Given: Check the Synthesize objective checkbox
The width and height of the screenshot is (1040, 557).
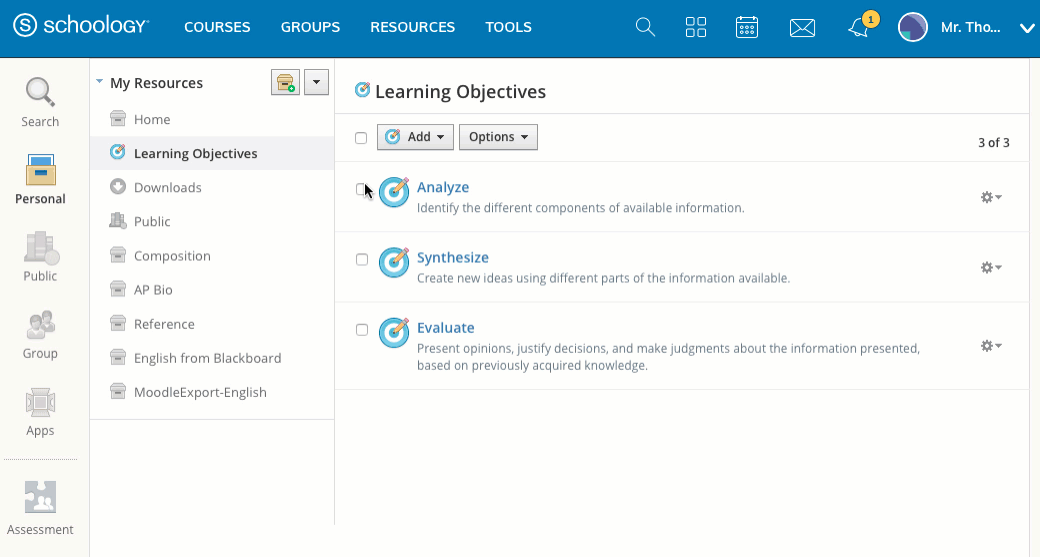Looking at the screenshot, I should coord(362,259).
